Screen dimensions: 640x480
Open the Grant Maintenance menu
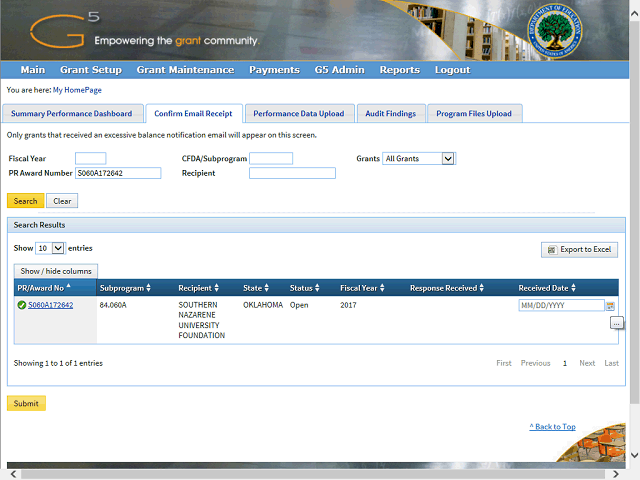tap(185, 70)
